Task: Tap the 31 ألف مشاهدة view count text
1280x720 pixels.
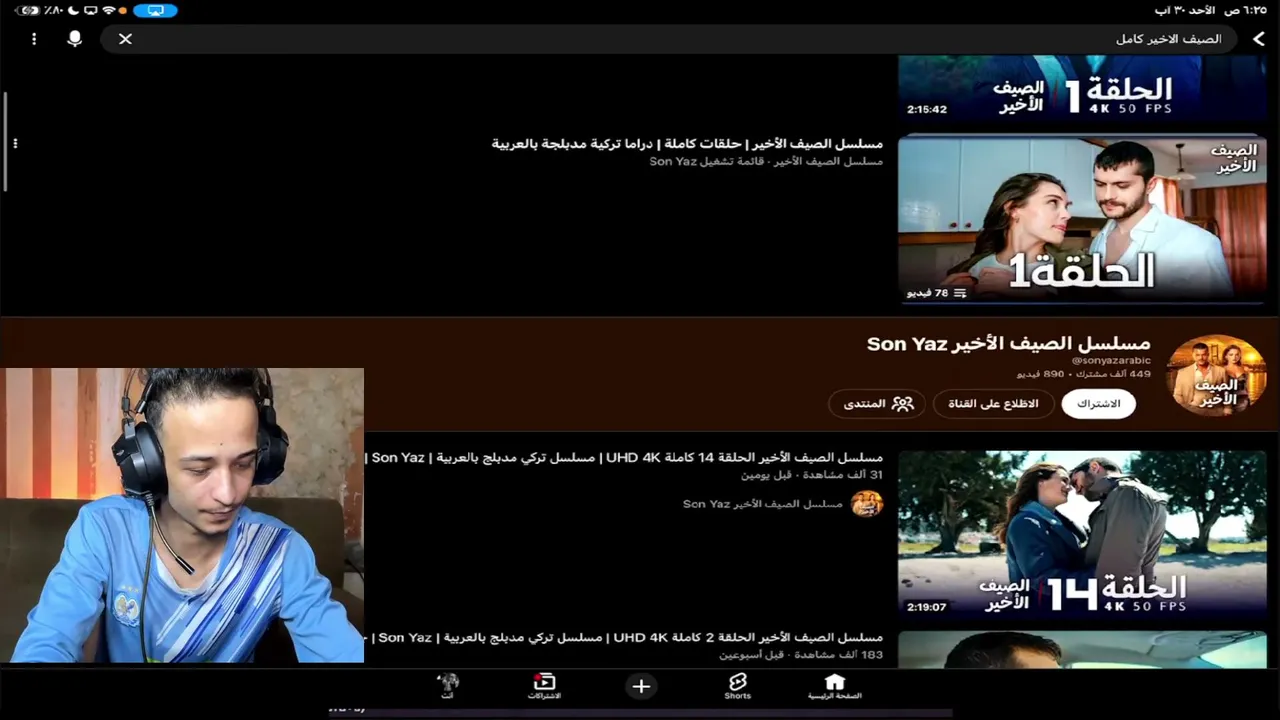Action: tap(840, 475)
